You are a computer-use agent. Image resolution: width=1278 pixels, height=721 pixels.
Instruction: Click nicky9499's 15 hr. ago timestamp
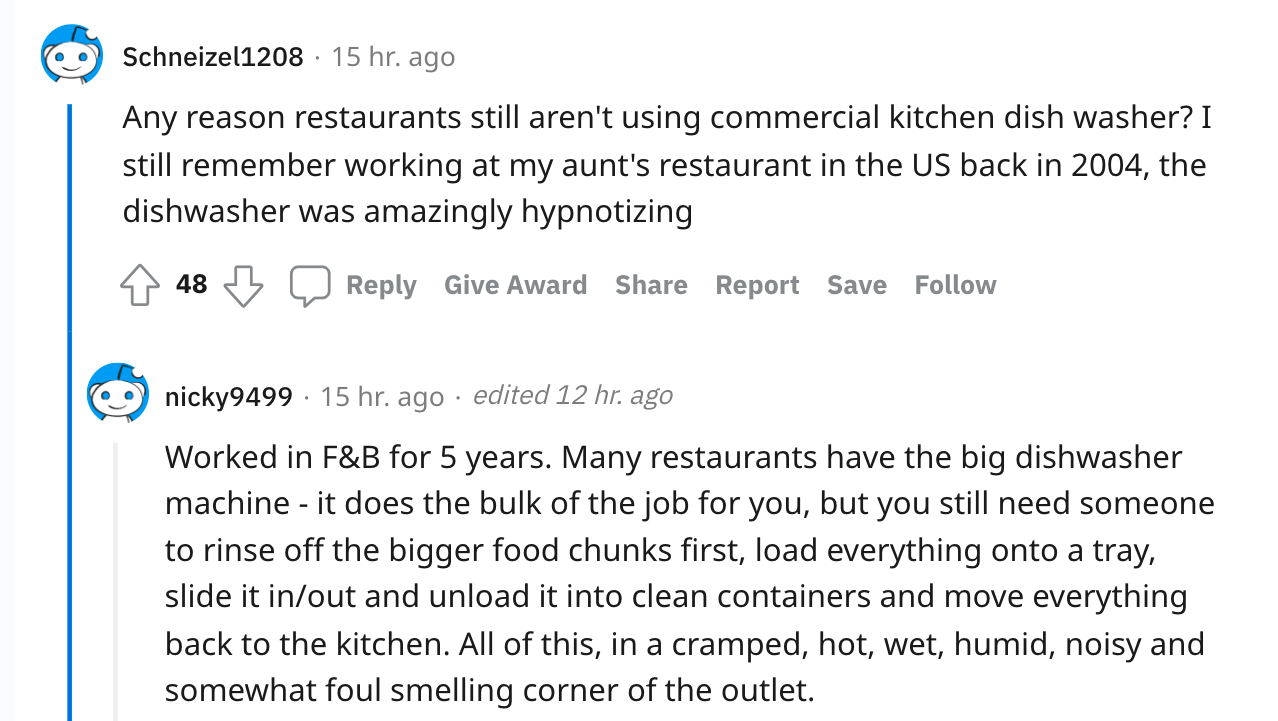click(382, 397)
